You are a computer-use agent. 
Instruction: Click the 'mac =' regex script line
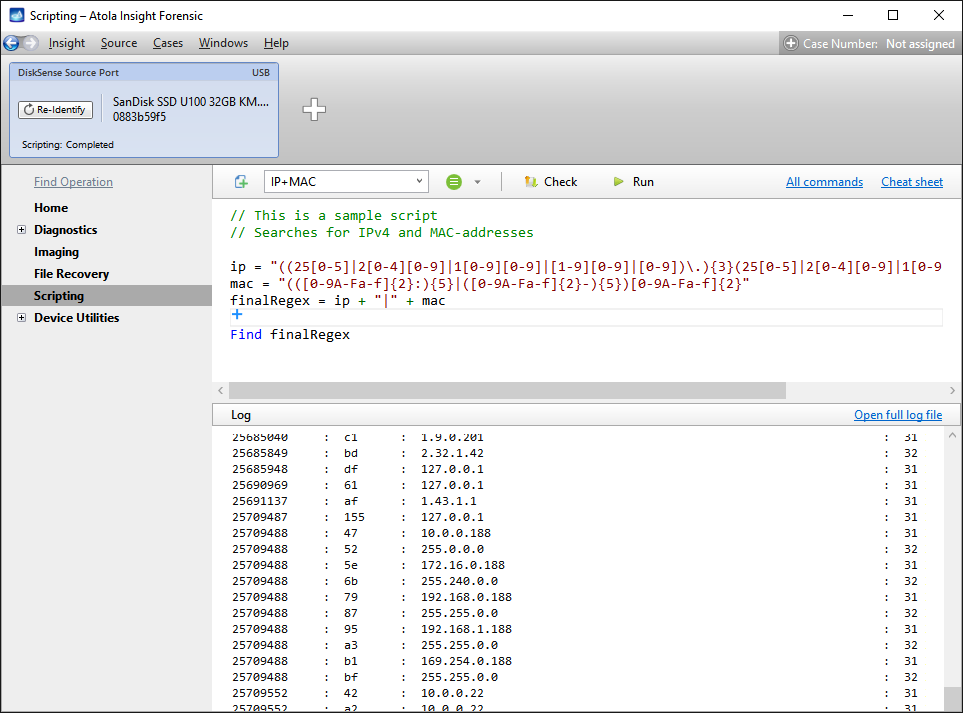coord(489,283)
